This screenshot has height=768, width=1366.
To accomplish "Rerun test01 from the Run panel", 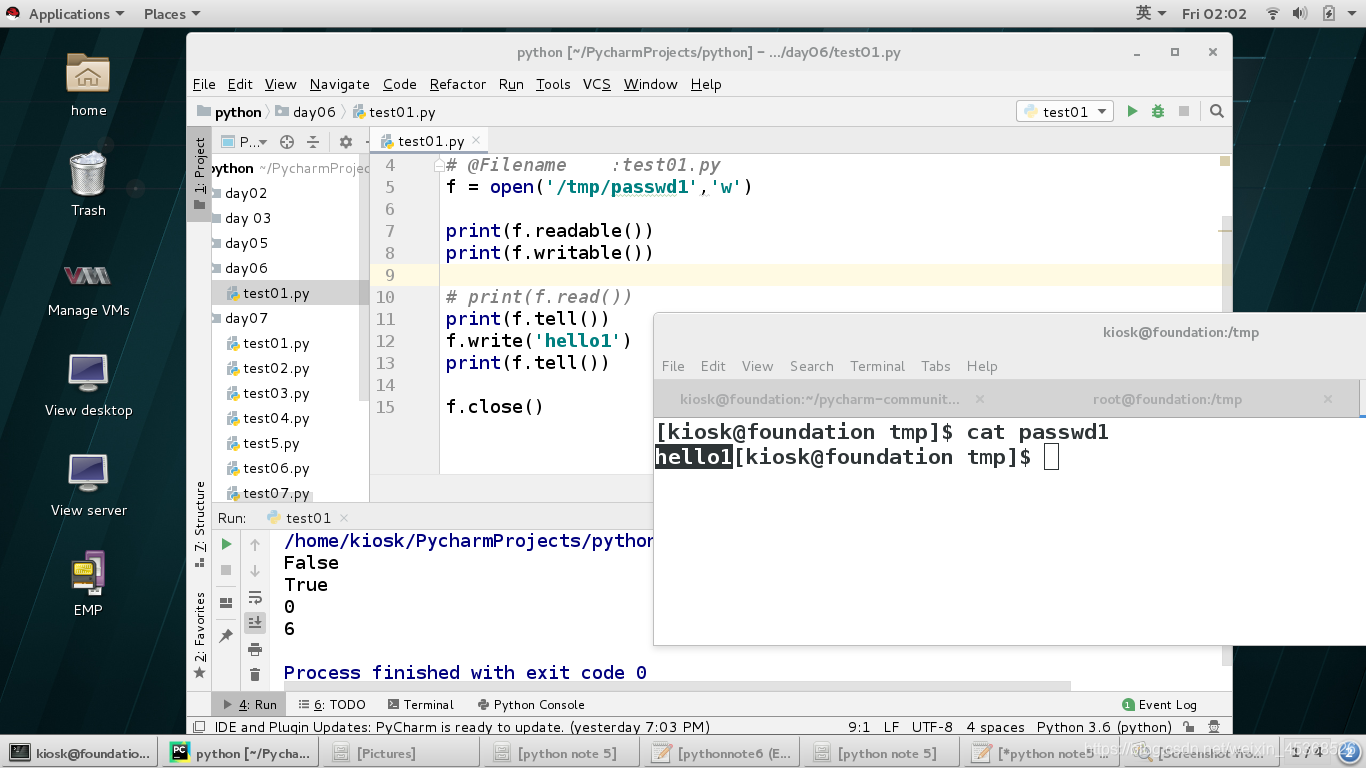I will [x=227, y=544].
